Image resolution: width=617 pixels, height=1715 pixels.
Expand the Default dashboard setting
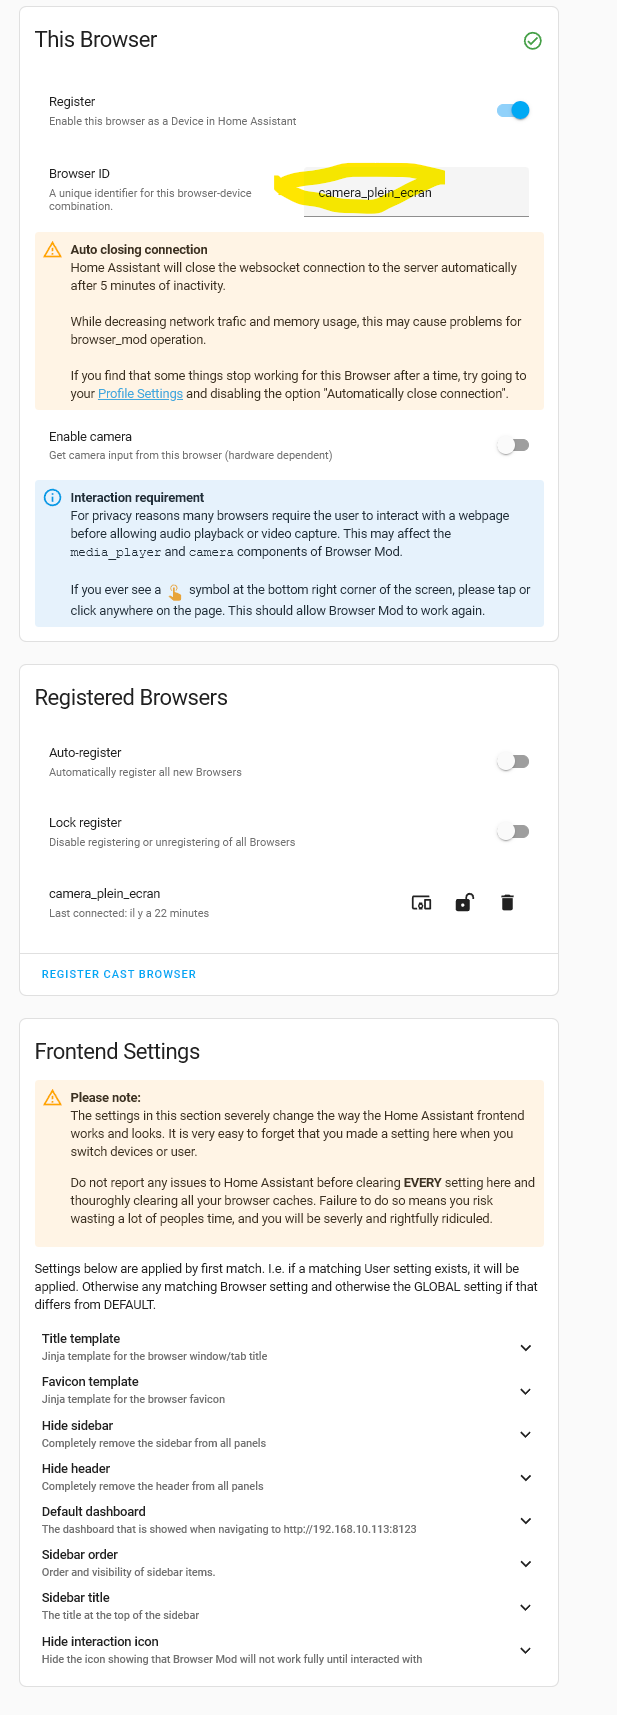click(x=526, y=1521)
